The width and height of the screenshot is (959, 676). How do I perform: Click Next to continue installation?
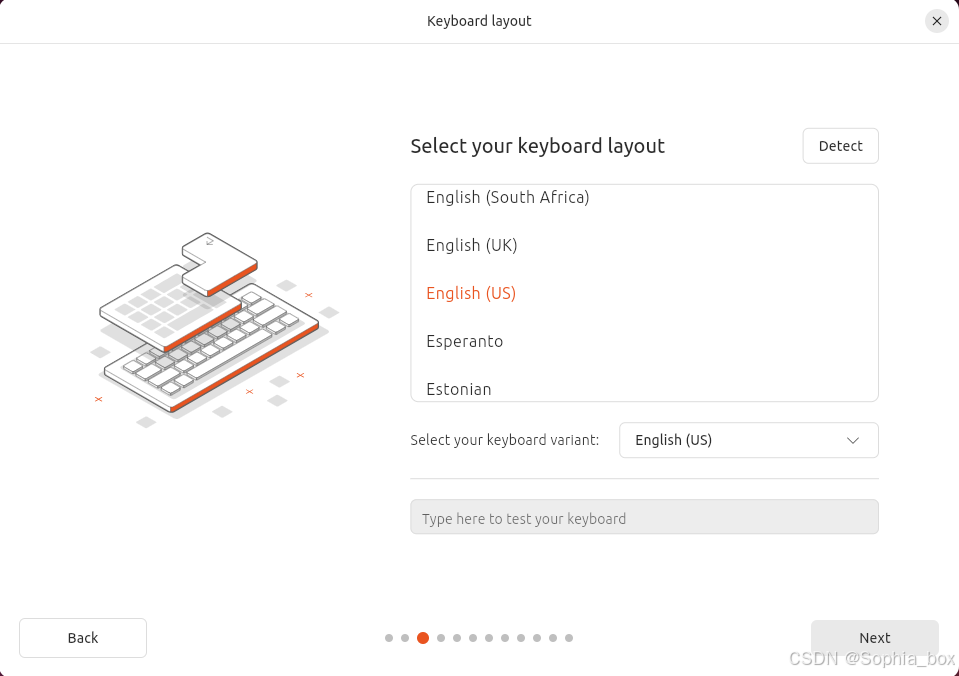(875, 638)
